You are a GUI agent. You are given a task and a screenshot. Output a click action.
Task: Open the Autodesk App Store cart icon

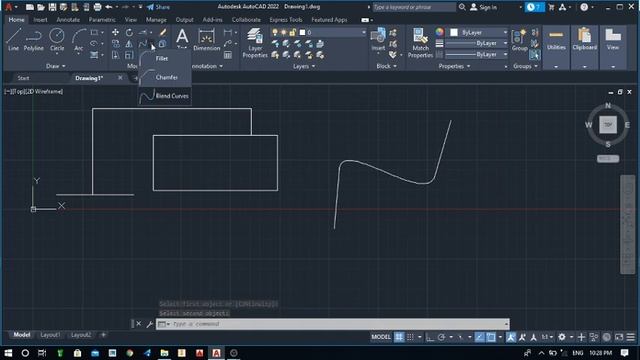pyautogui.click(x=551, y=7)
